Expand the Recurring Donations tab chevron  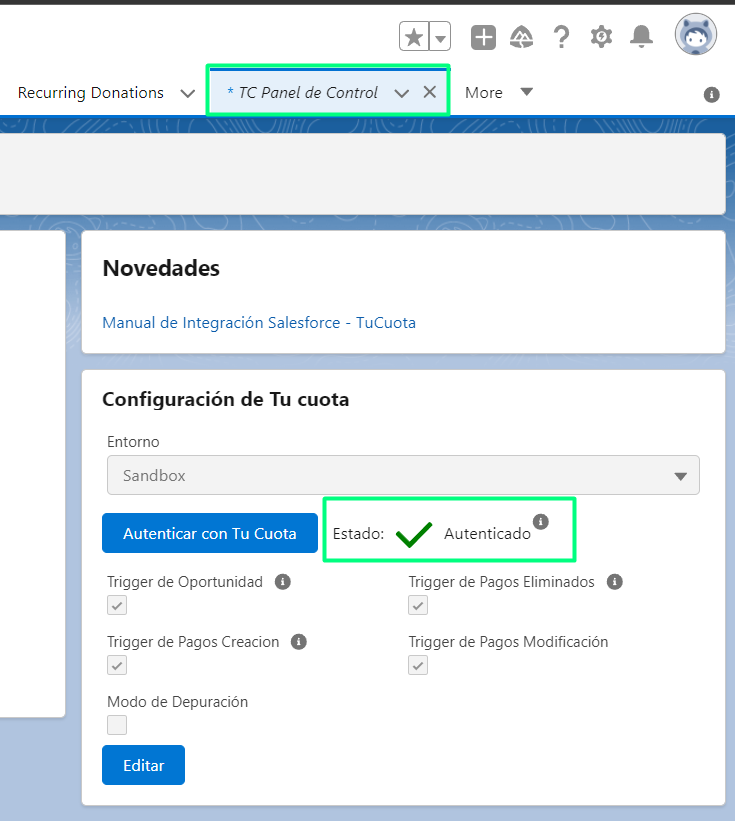[x=187, y=94]
